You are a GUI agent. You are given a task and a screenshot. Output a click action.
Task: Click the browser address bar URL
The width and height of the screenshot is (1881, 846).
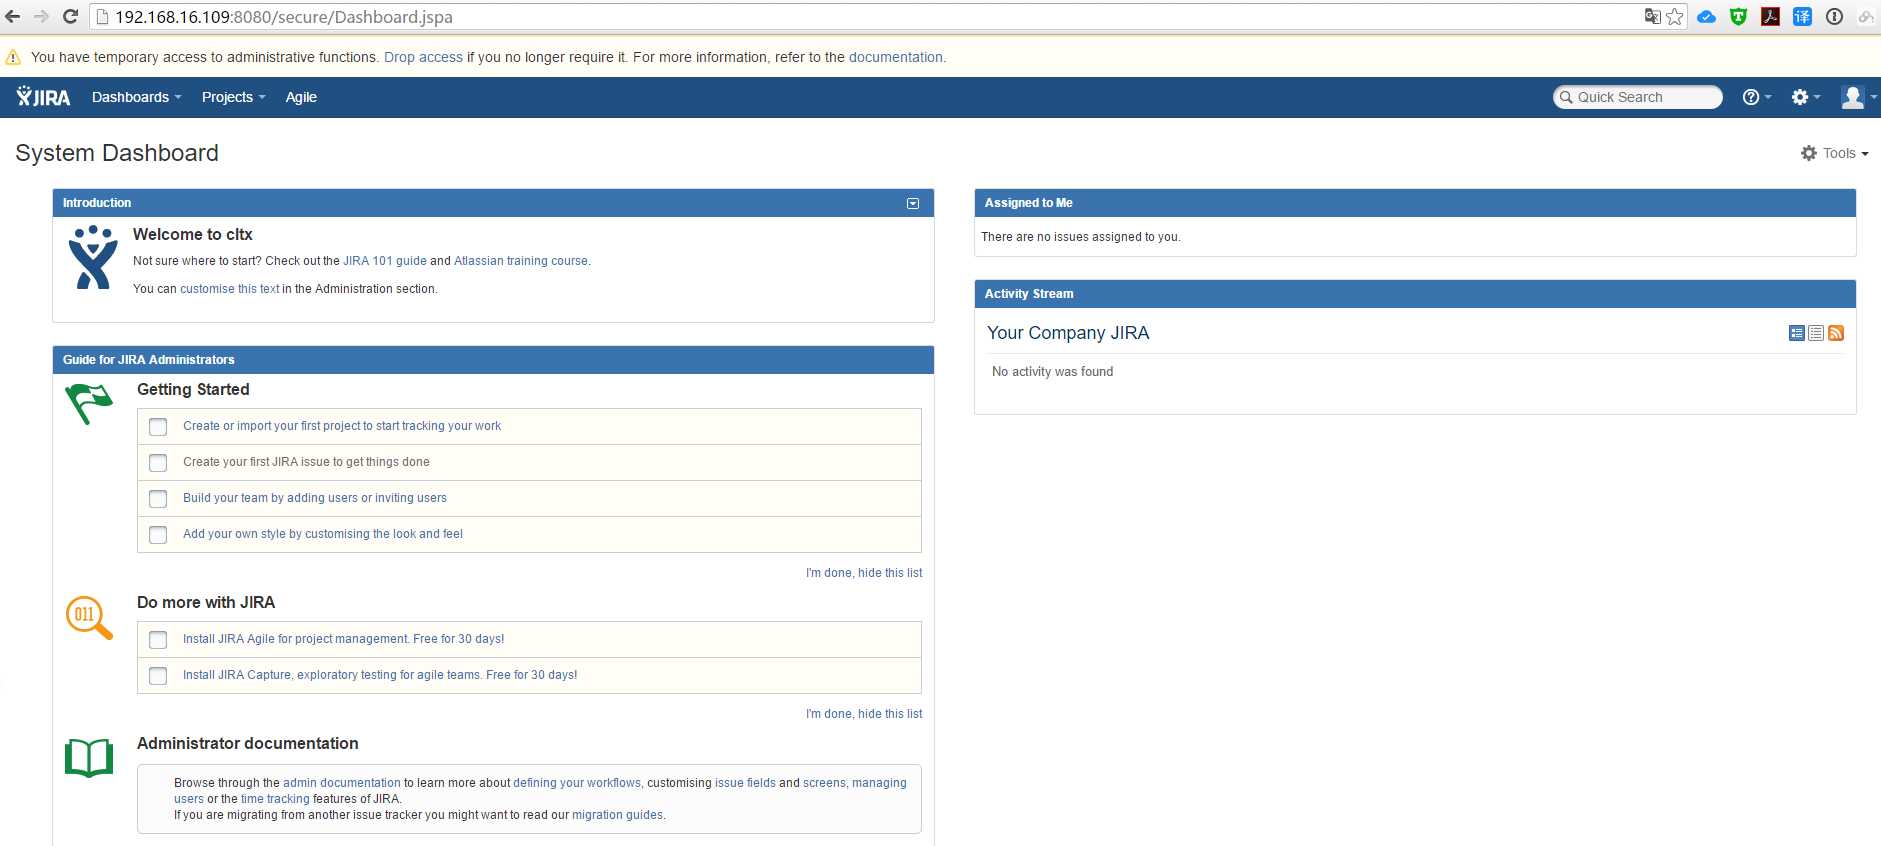click(x=284, y=17)
